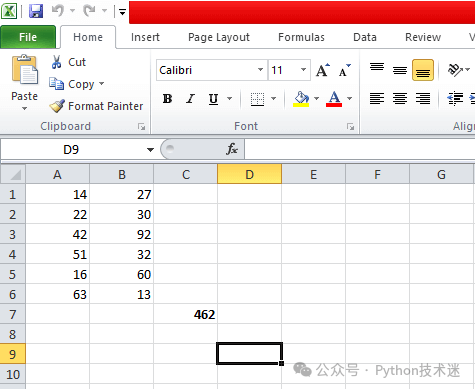Save the workbook with the floppy disk icon
The width and height of the screenshot is (475, 389).
[x=36, y=11]
